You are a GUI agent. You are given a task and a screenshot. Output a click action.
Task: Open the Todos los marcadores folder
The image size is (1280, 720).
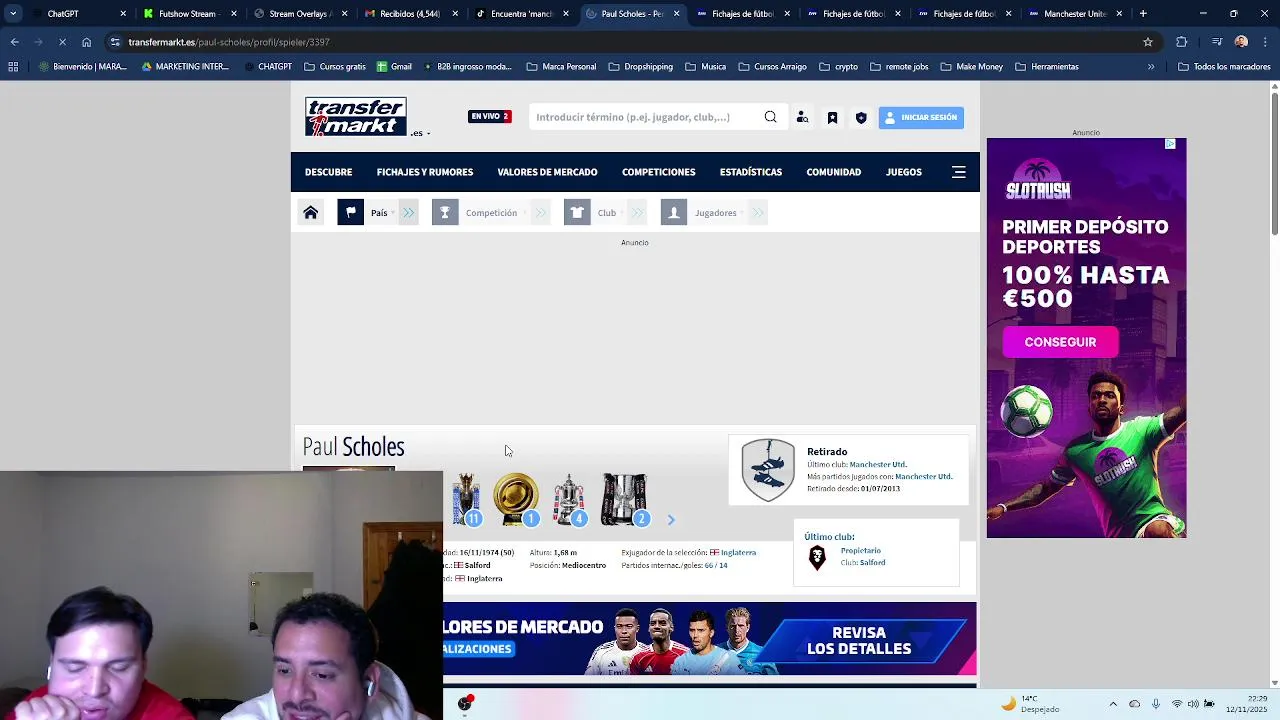pyautogui.click(x=1224, y=67)
